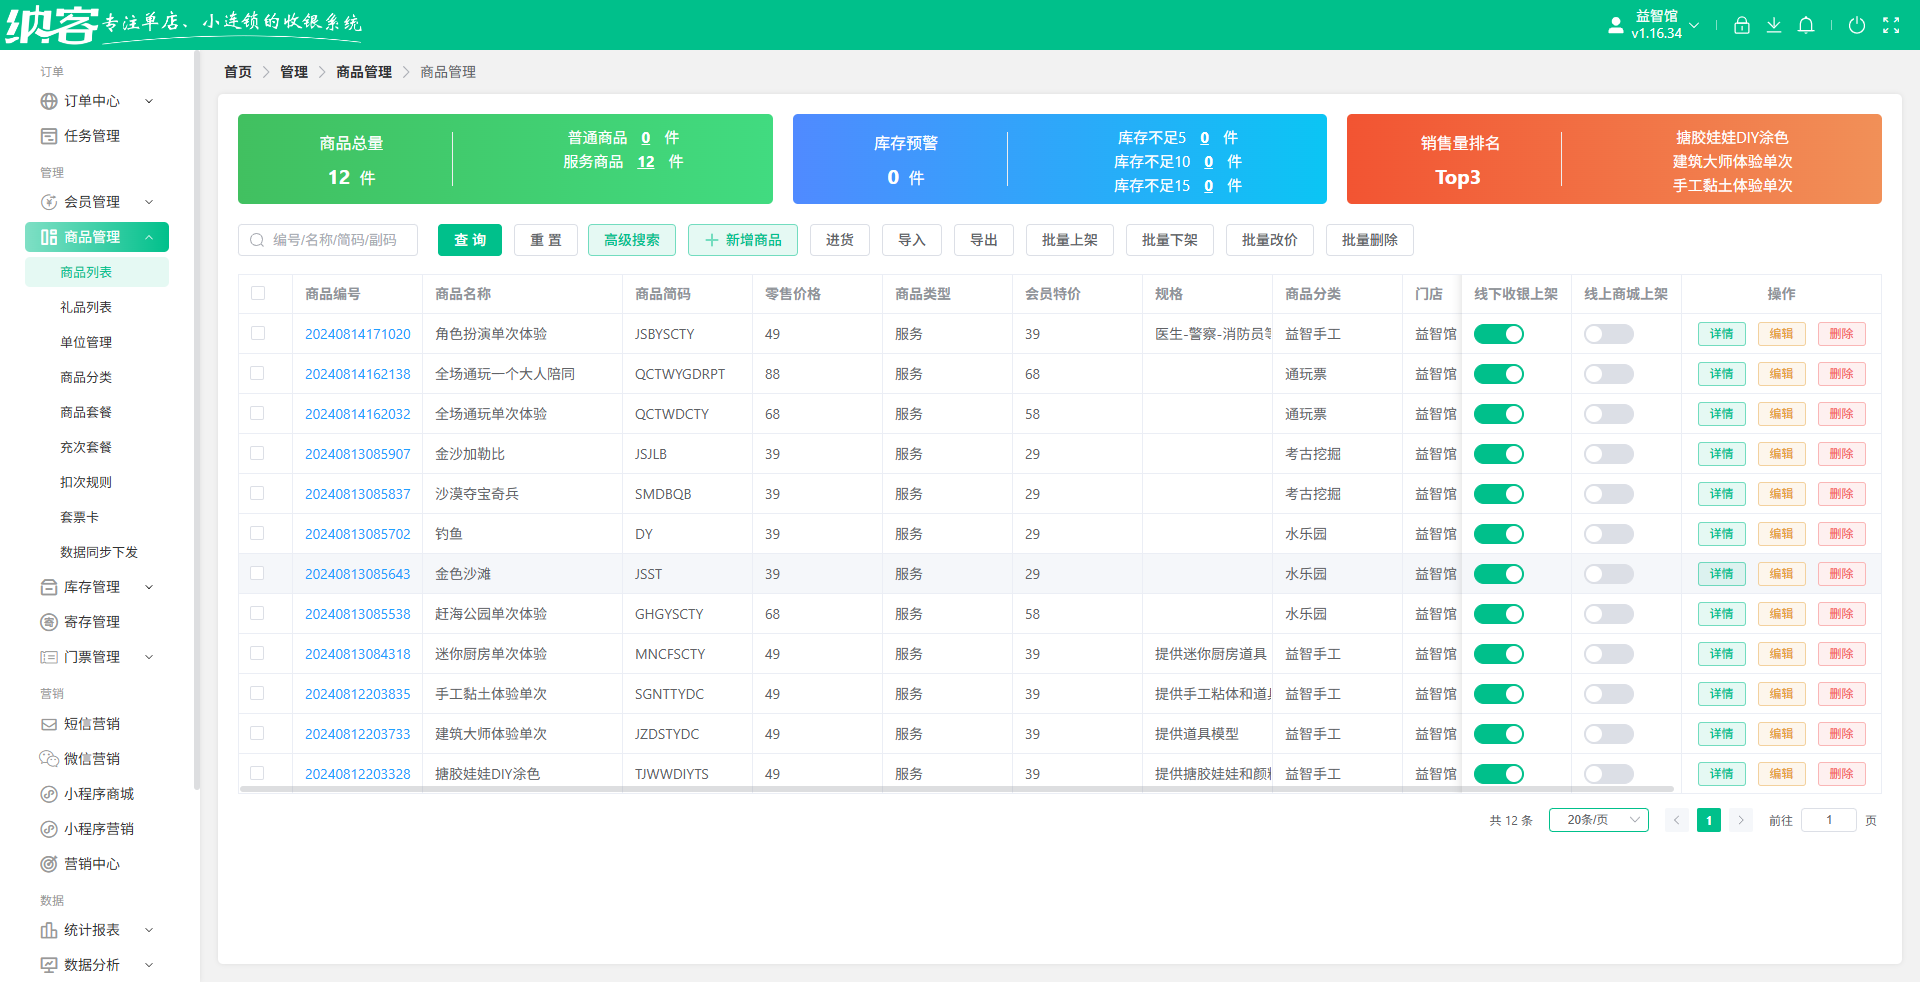The height and width of the screenshot is (982, 1920).
Task: Click the 前往 page number input
Action: point(1829,820)
